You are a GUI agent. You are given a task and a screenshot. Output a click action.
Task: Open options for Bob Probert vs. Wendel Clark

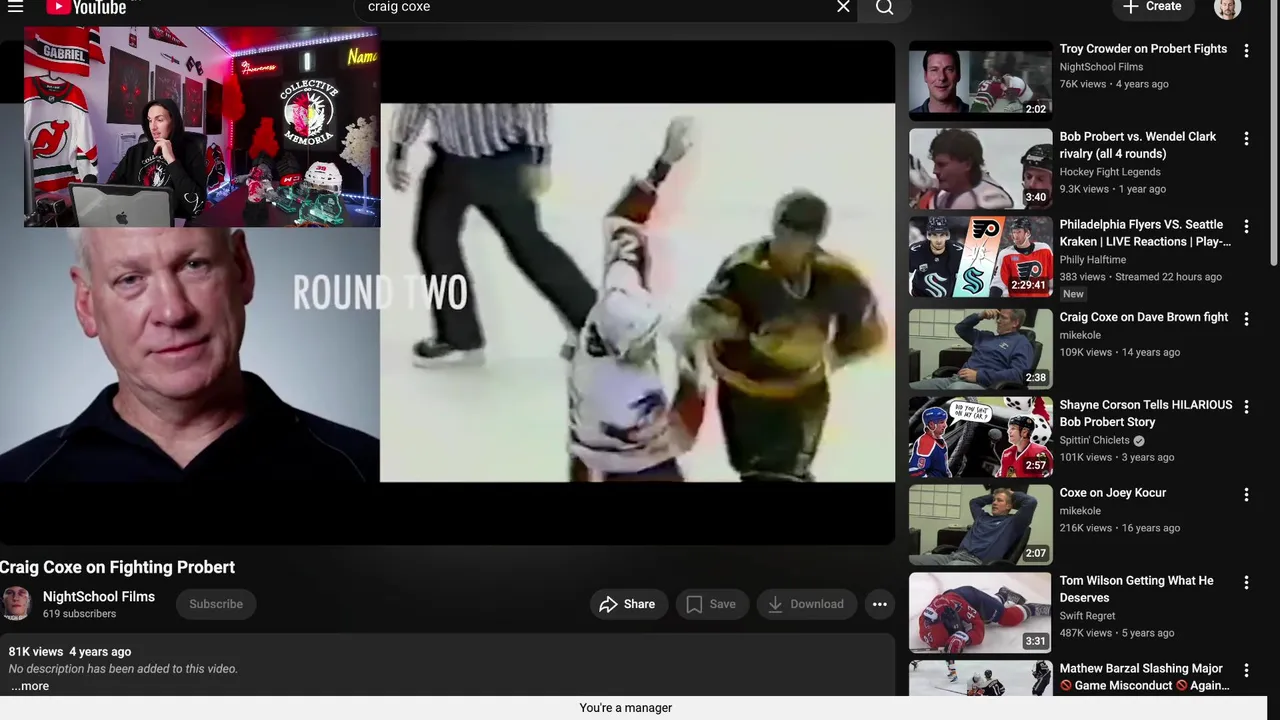(1246, 138)
